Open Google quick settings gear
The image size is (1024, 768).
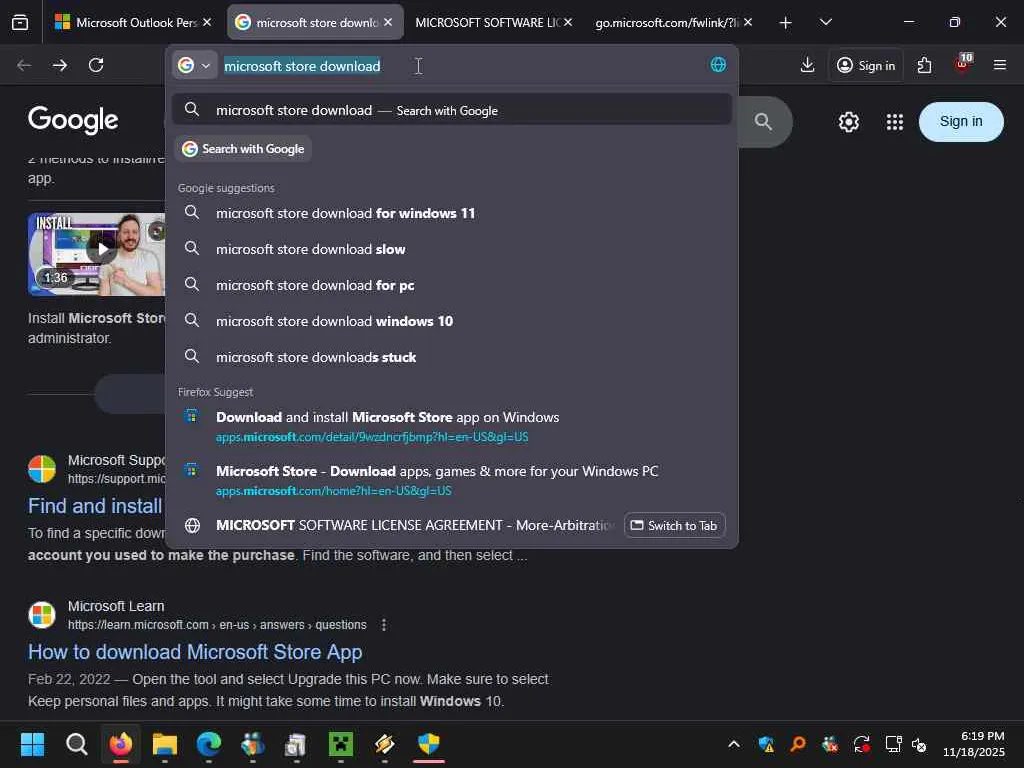point(848,121)
